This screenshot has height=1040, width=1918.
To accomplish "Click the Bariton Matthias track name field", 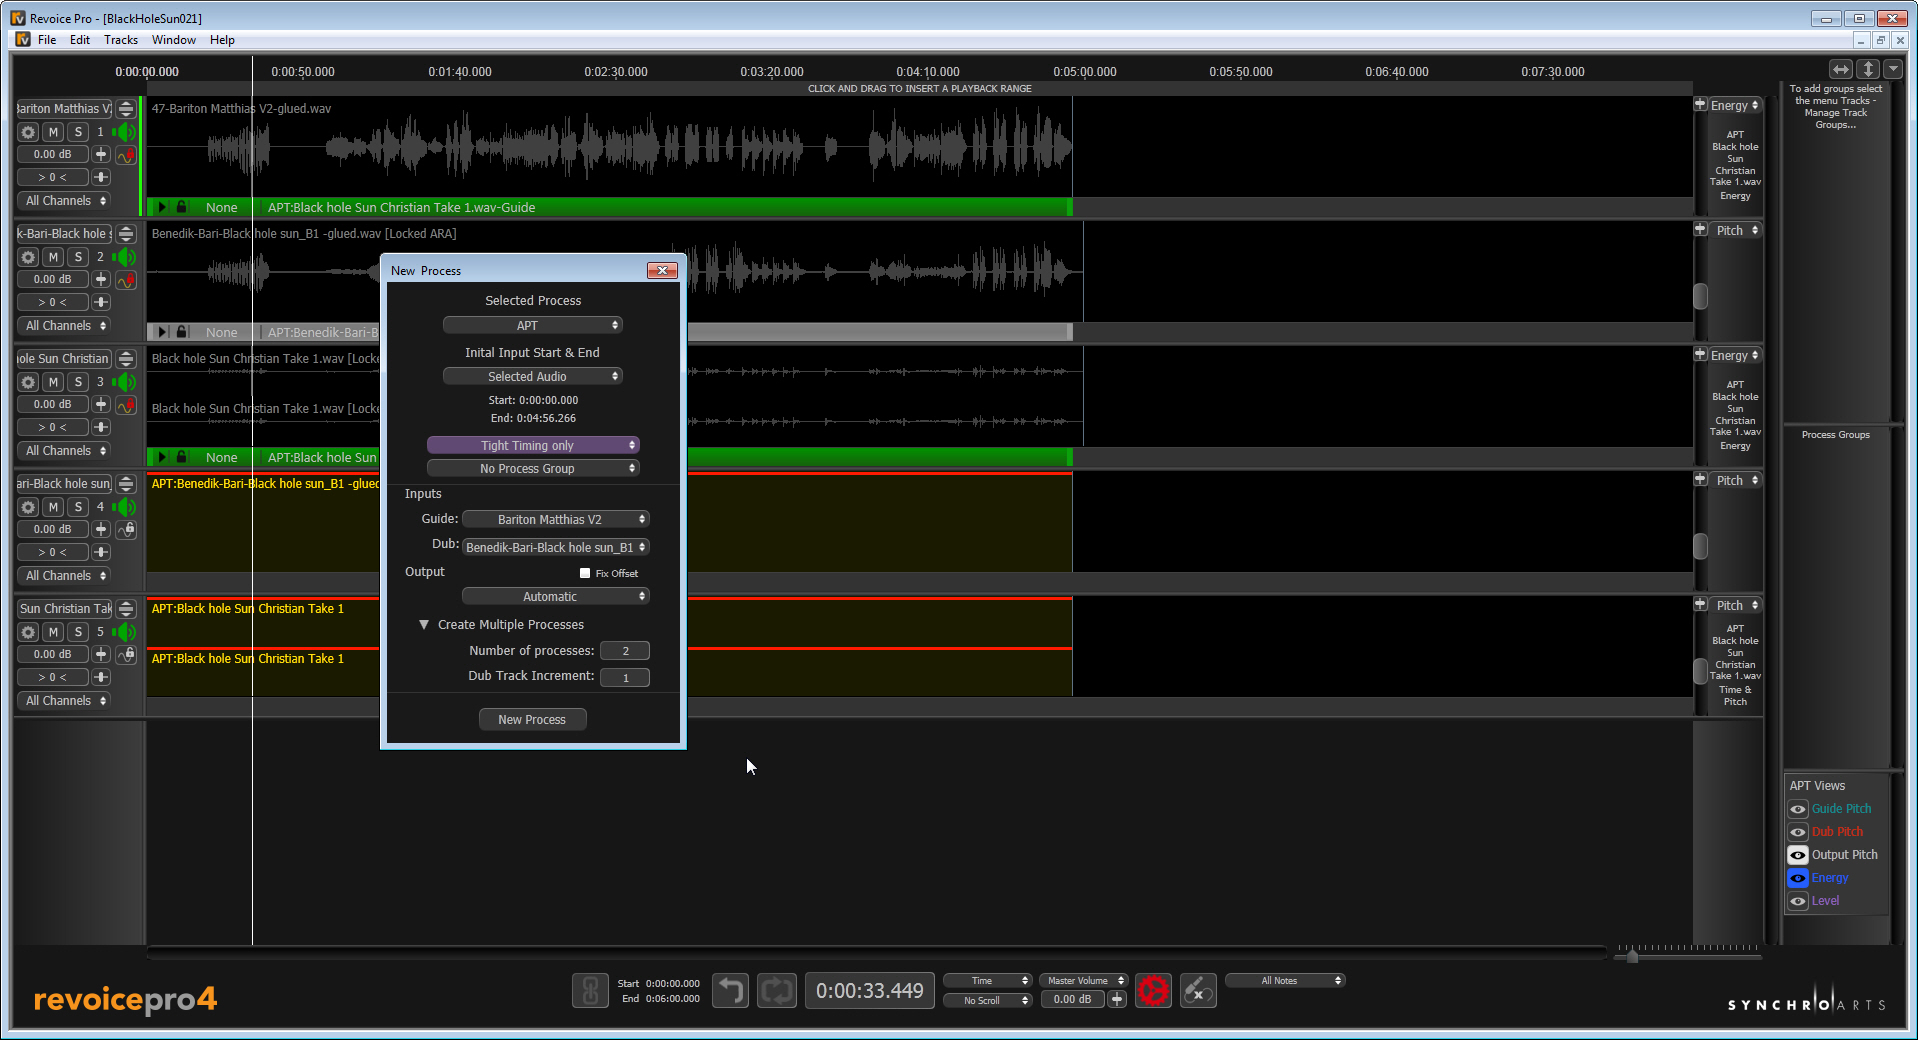I will pyautogui.click(x=64, y=109).
